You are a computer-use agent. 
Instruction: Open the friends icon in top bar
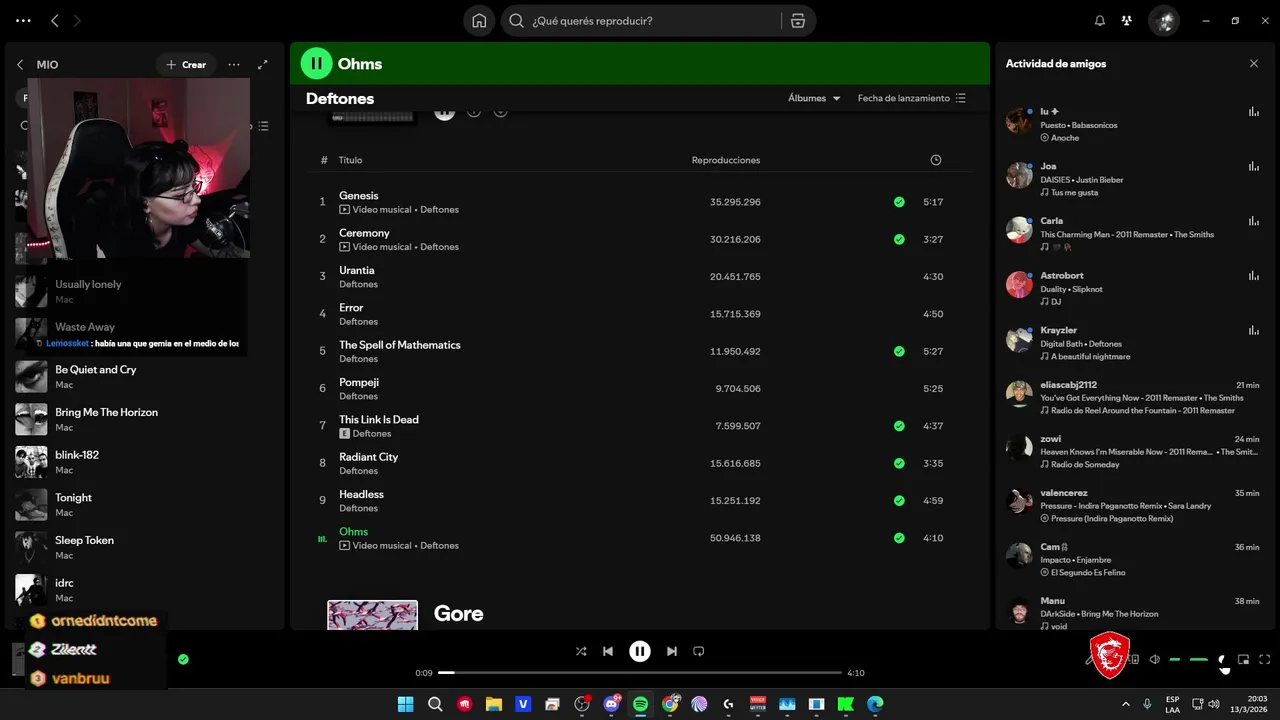point(1127,20)
